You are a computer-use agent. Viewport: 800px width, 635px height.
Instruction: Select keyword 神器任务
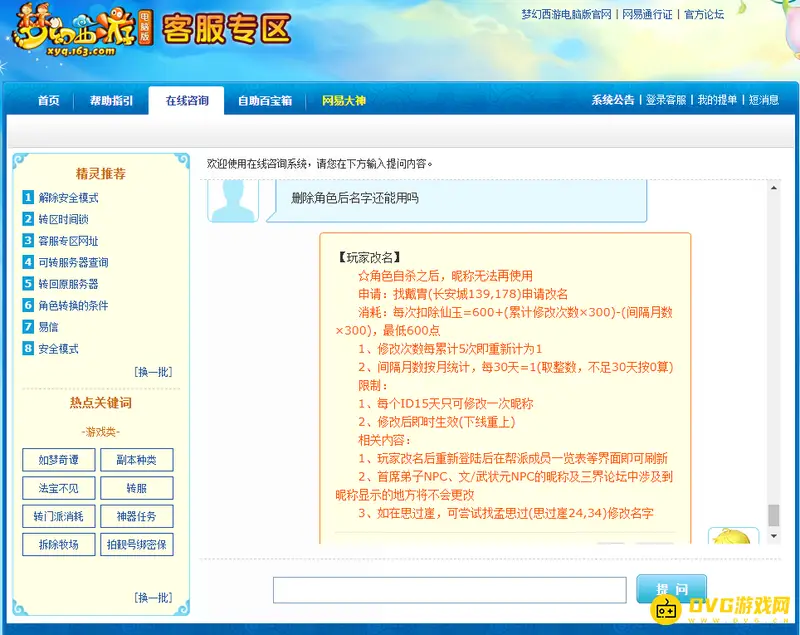(x=137, y=516)
